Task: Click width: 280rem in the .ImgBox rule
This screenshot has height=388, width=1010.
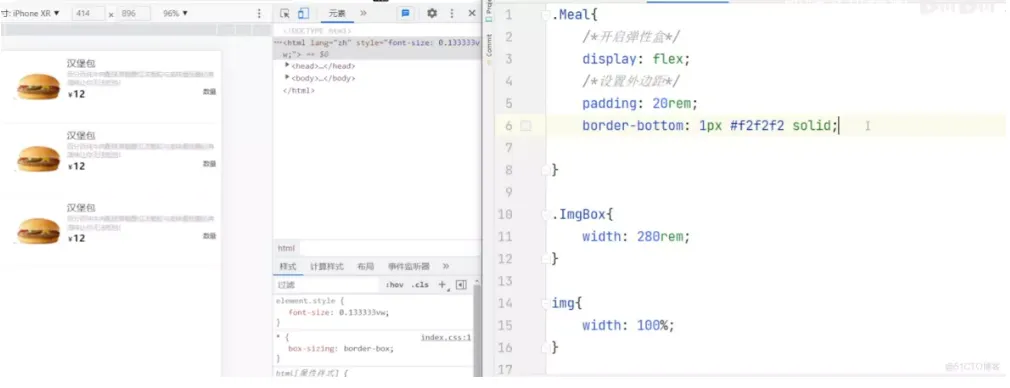Action: click(636, 237)
